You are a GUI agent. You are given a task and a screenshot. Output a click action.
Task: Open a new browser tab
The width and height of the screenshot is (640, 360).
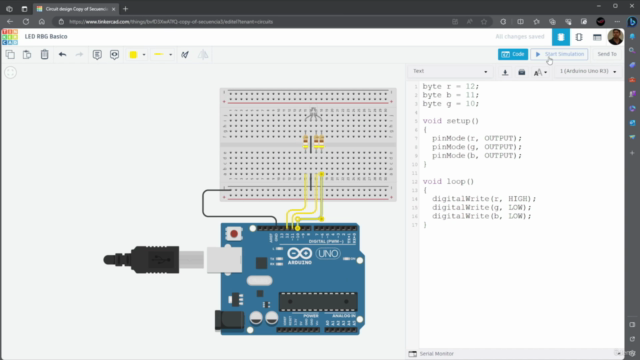125,9
